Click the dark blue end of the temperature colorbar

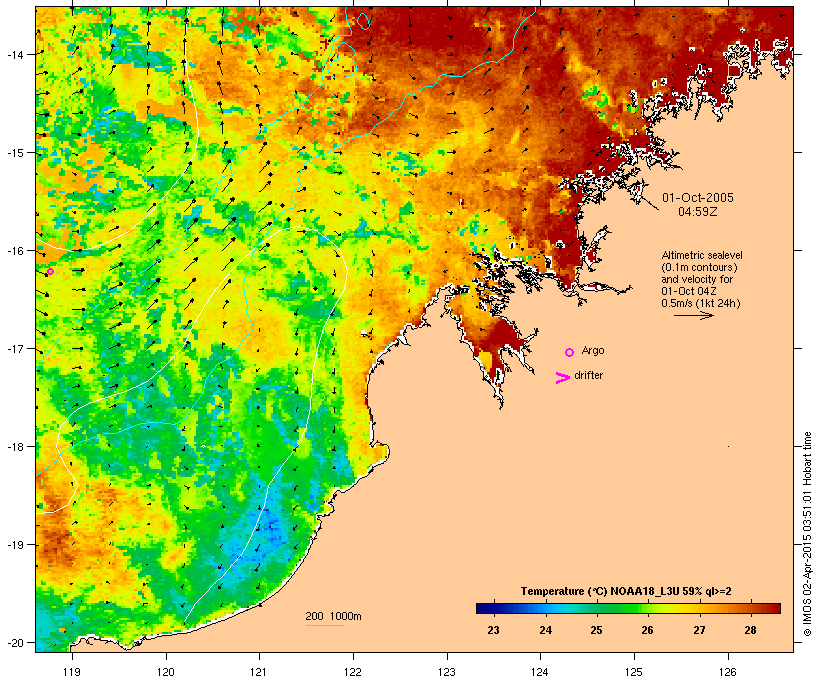click(486, 608)
